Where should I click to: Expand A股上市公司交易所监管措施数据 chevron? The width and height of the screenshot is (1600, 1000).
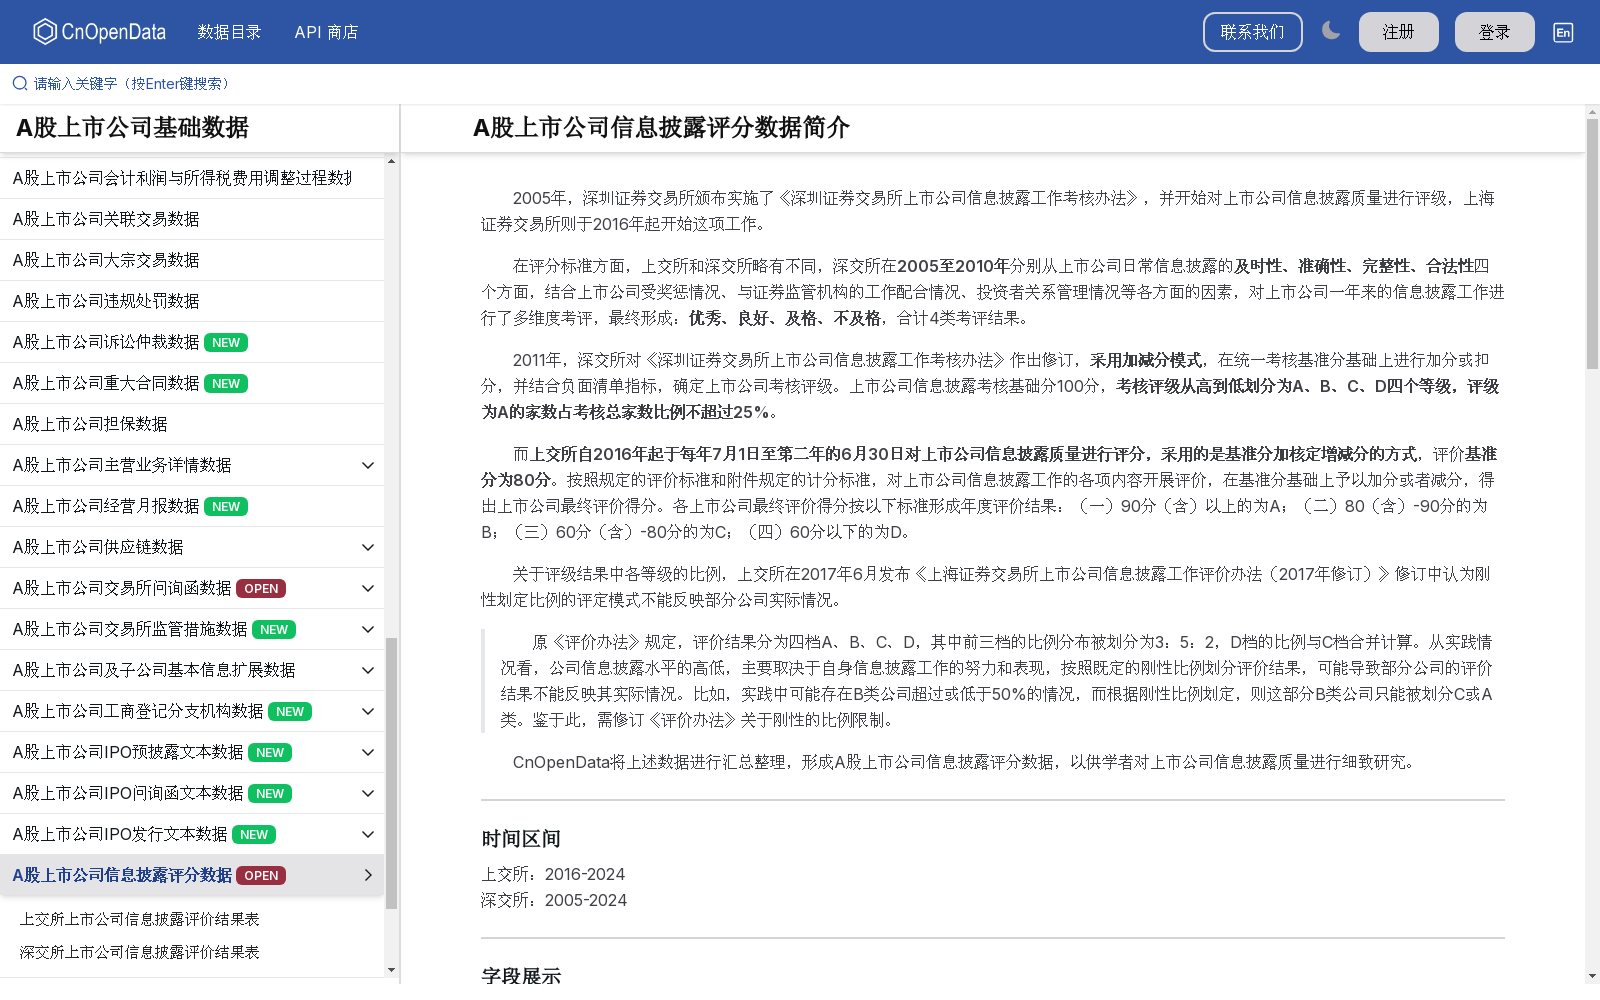368,629
